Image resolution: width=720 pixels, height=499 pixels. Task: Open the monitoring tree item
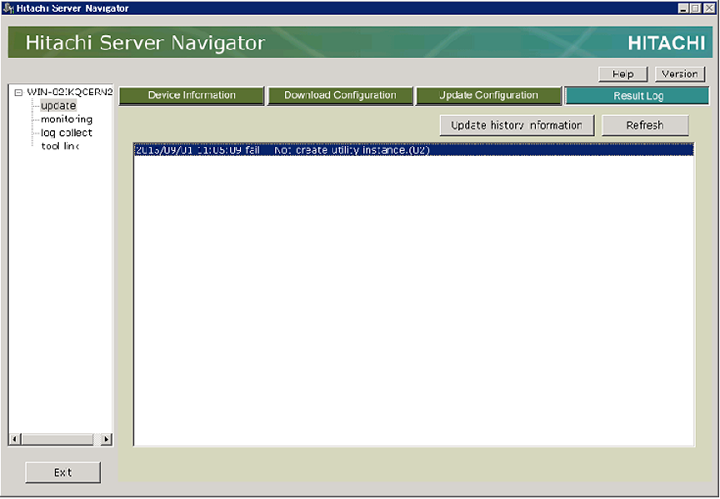point(67,119)
